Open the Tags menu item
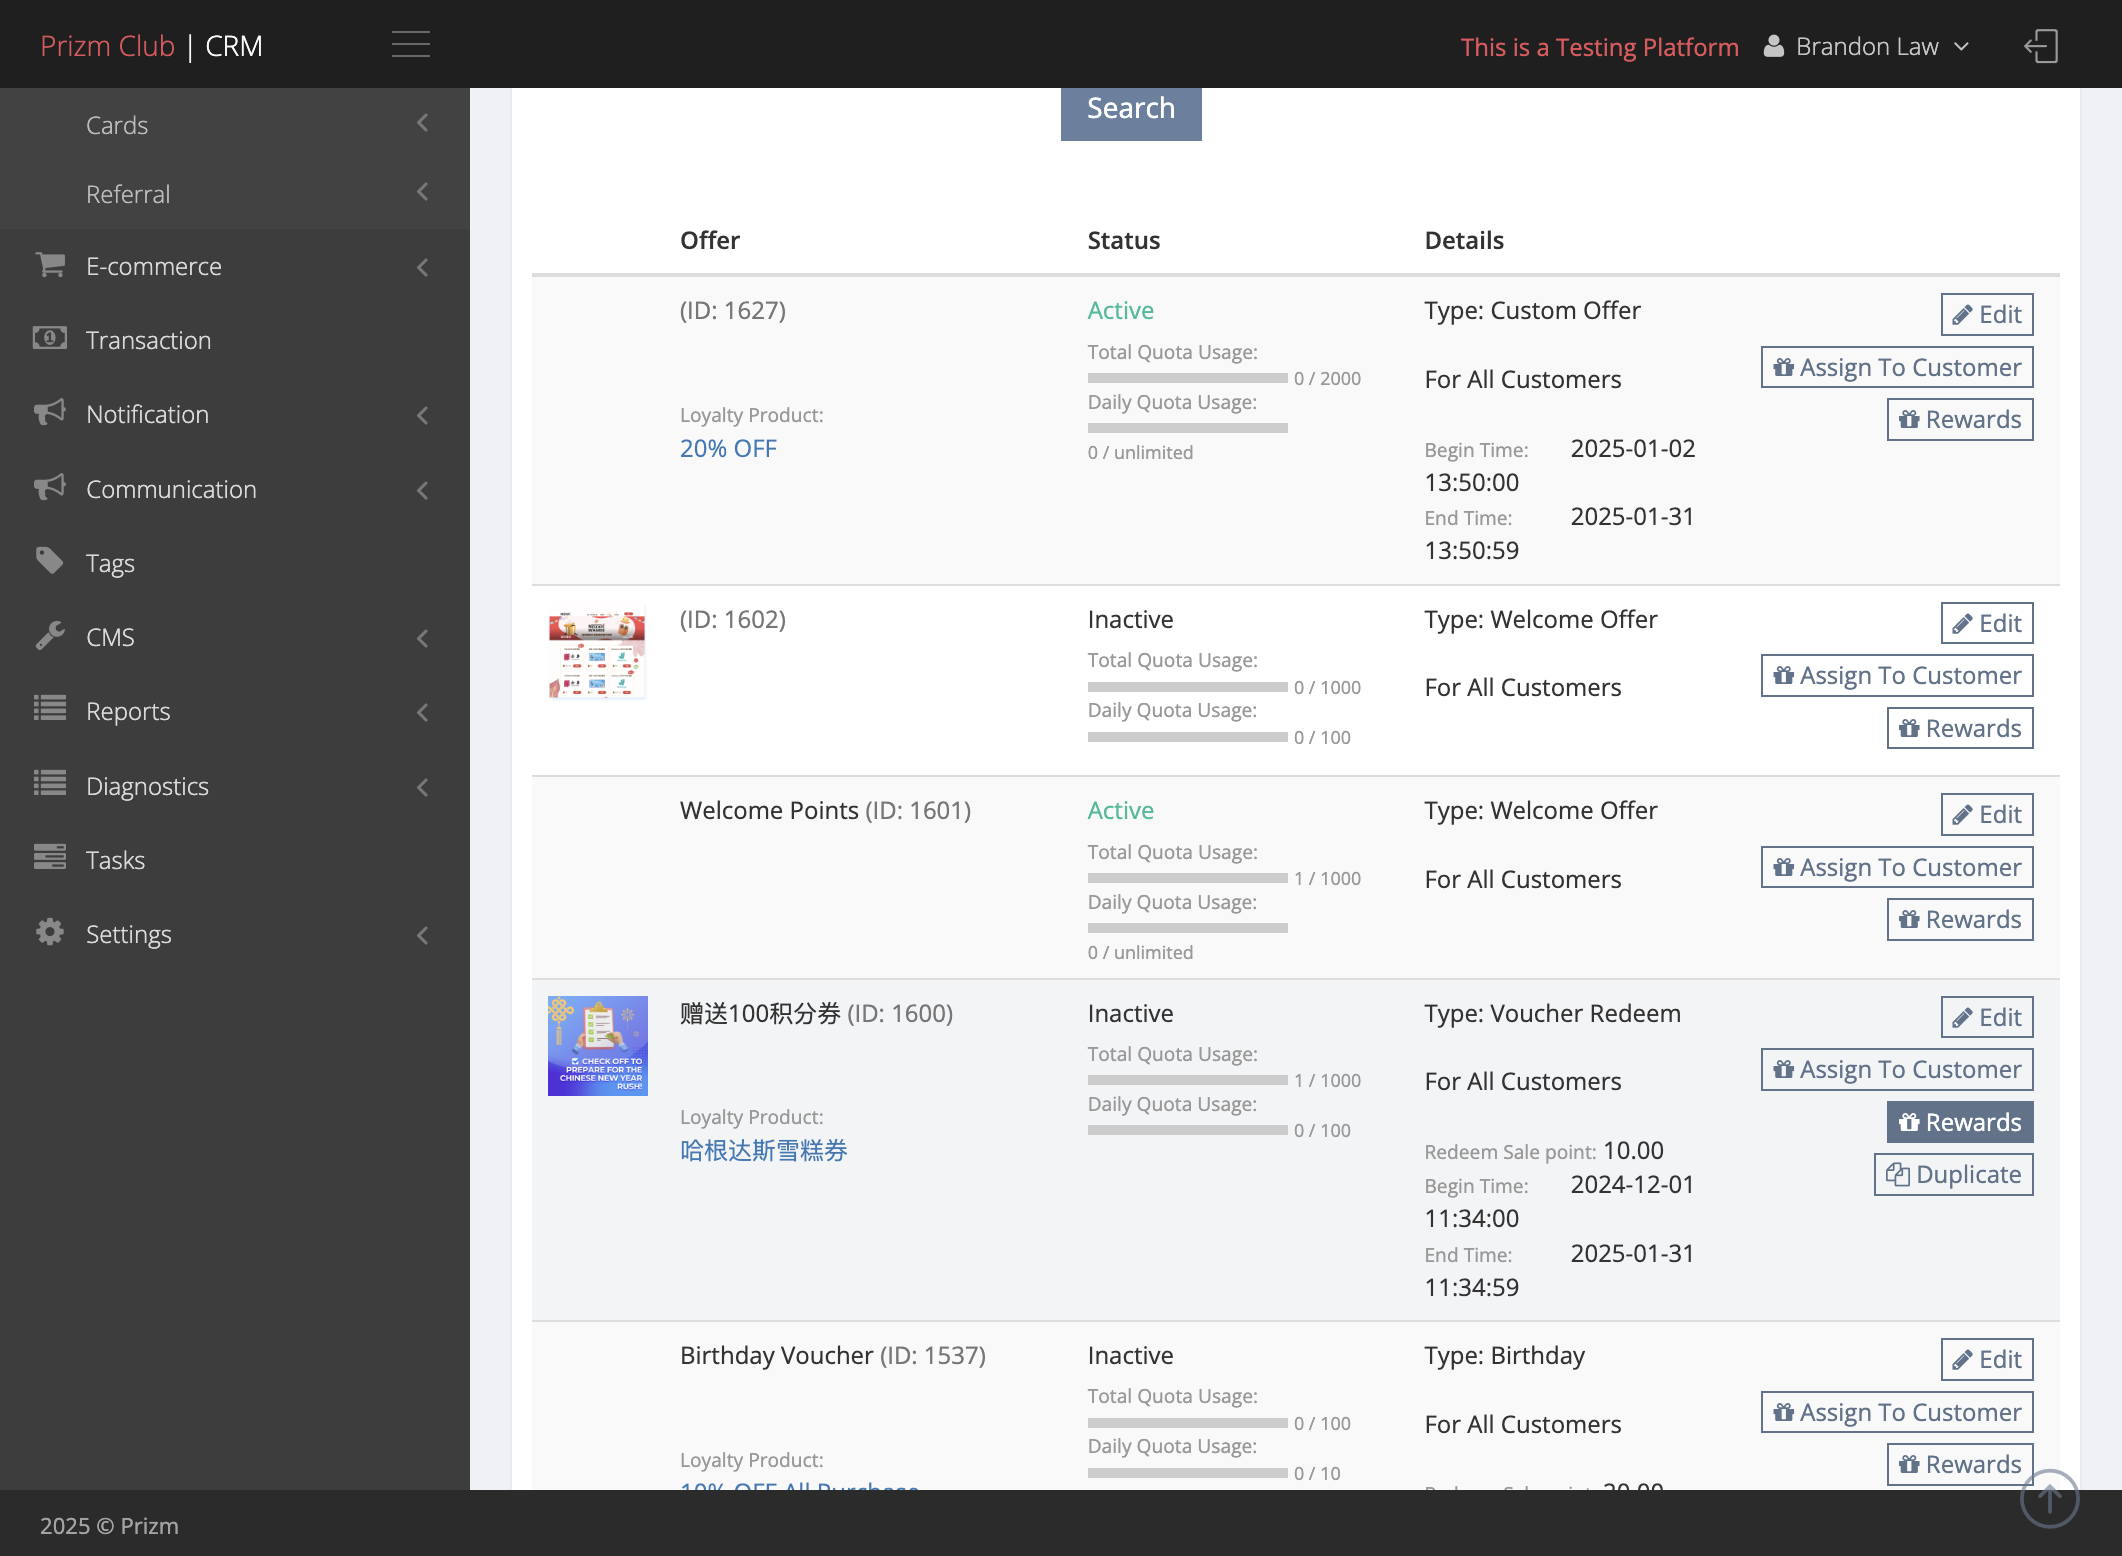This screenshot has height=1556, width=2122. click(235, 563)
